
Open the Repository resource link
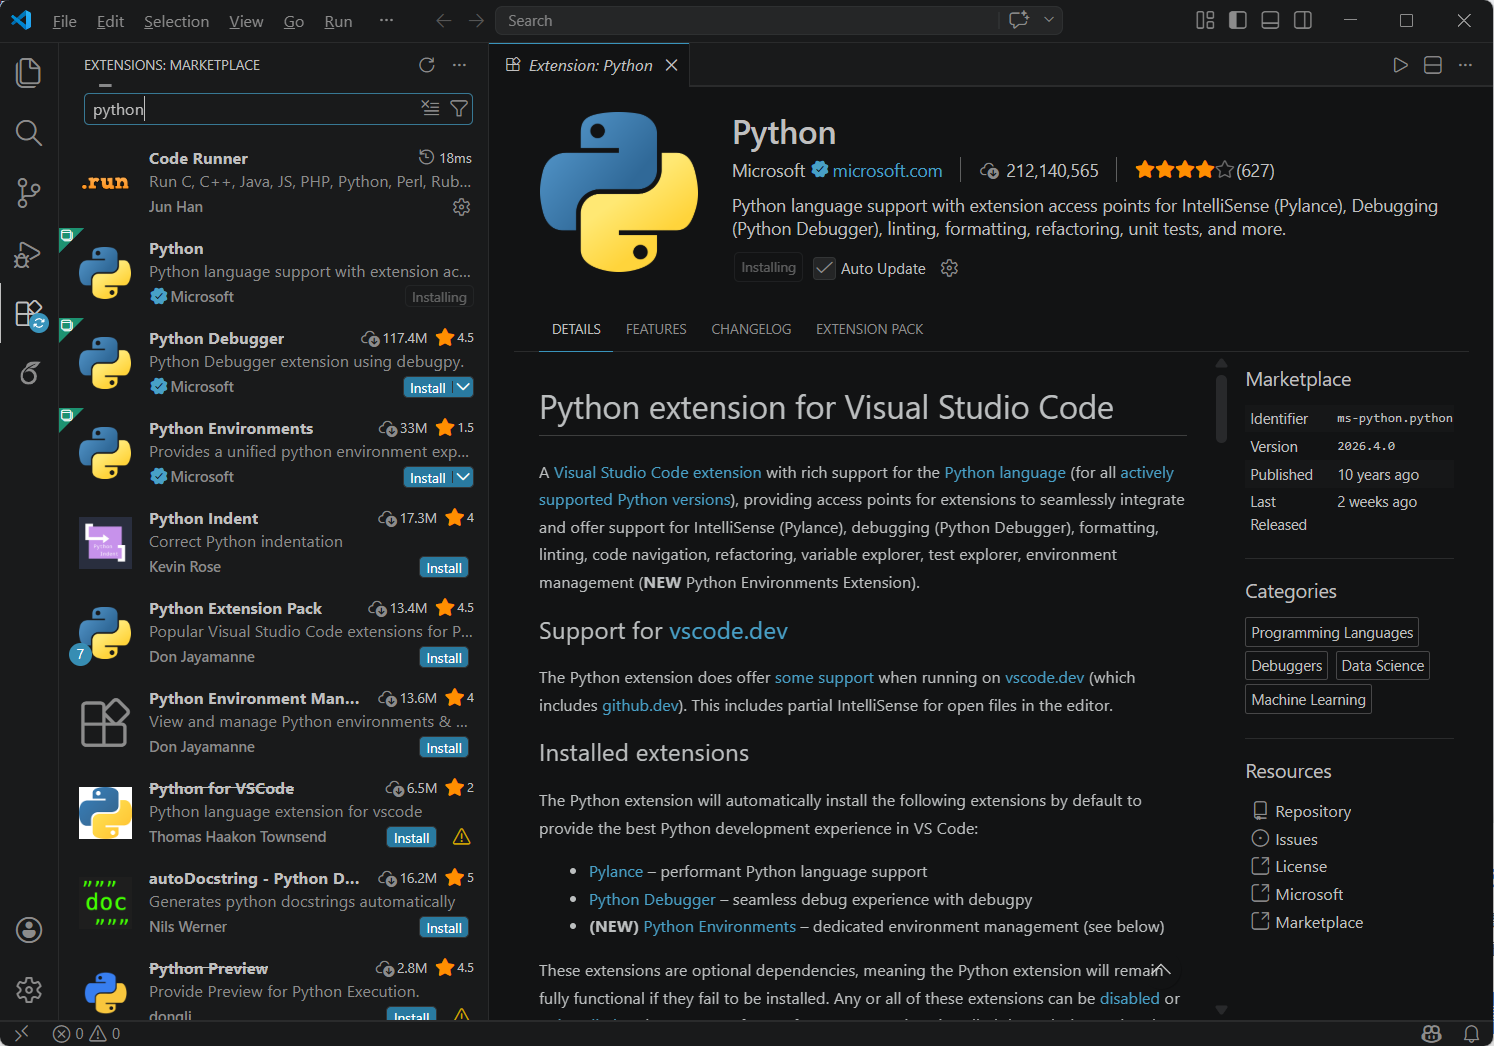point(1313,812)
